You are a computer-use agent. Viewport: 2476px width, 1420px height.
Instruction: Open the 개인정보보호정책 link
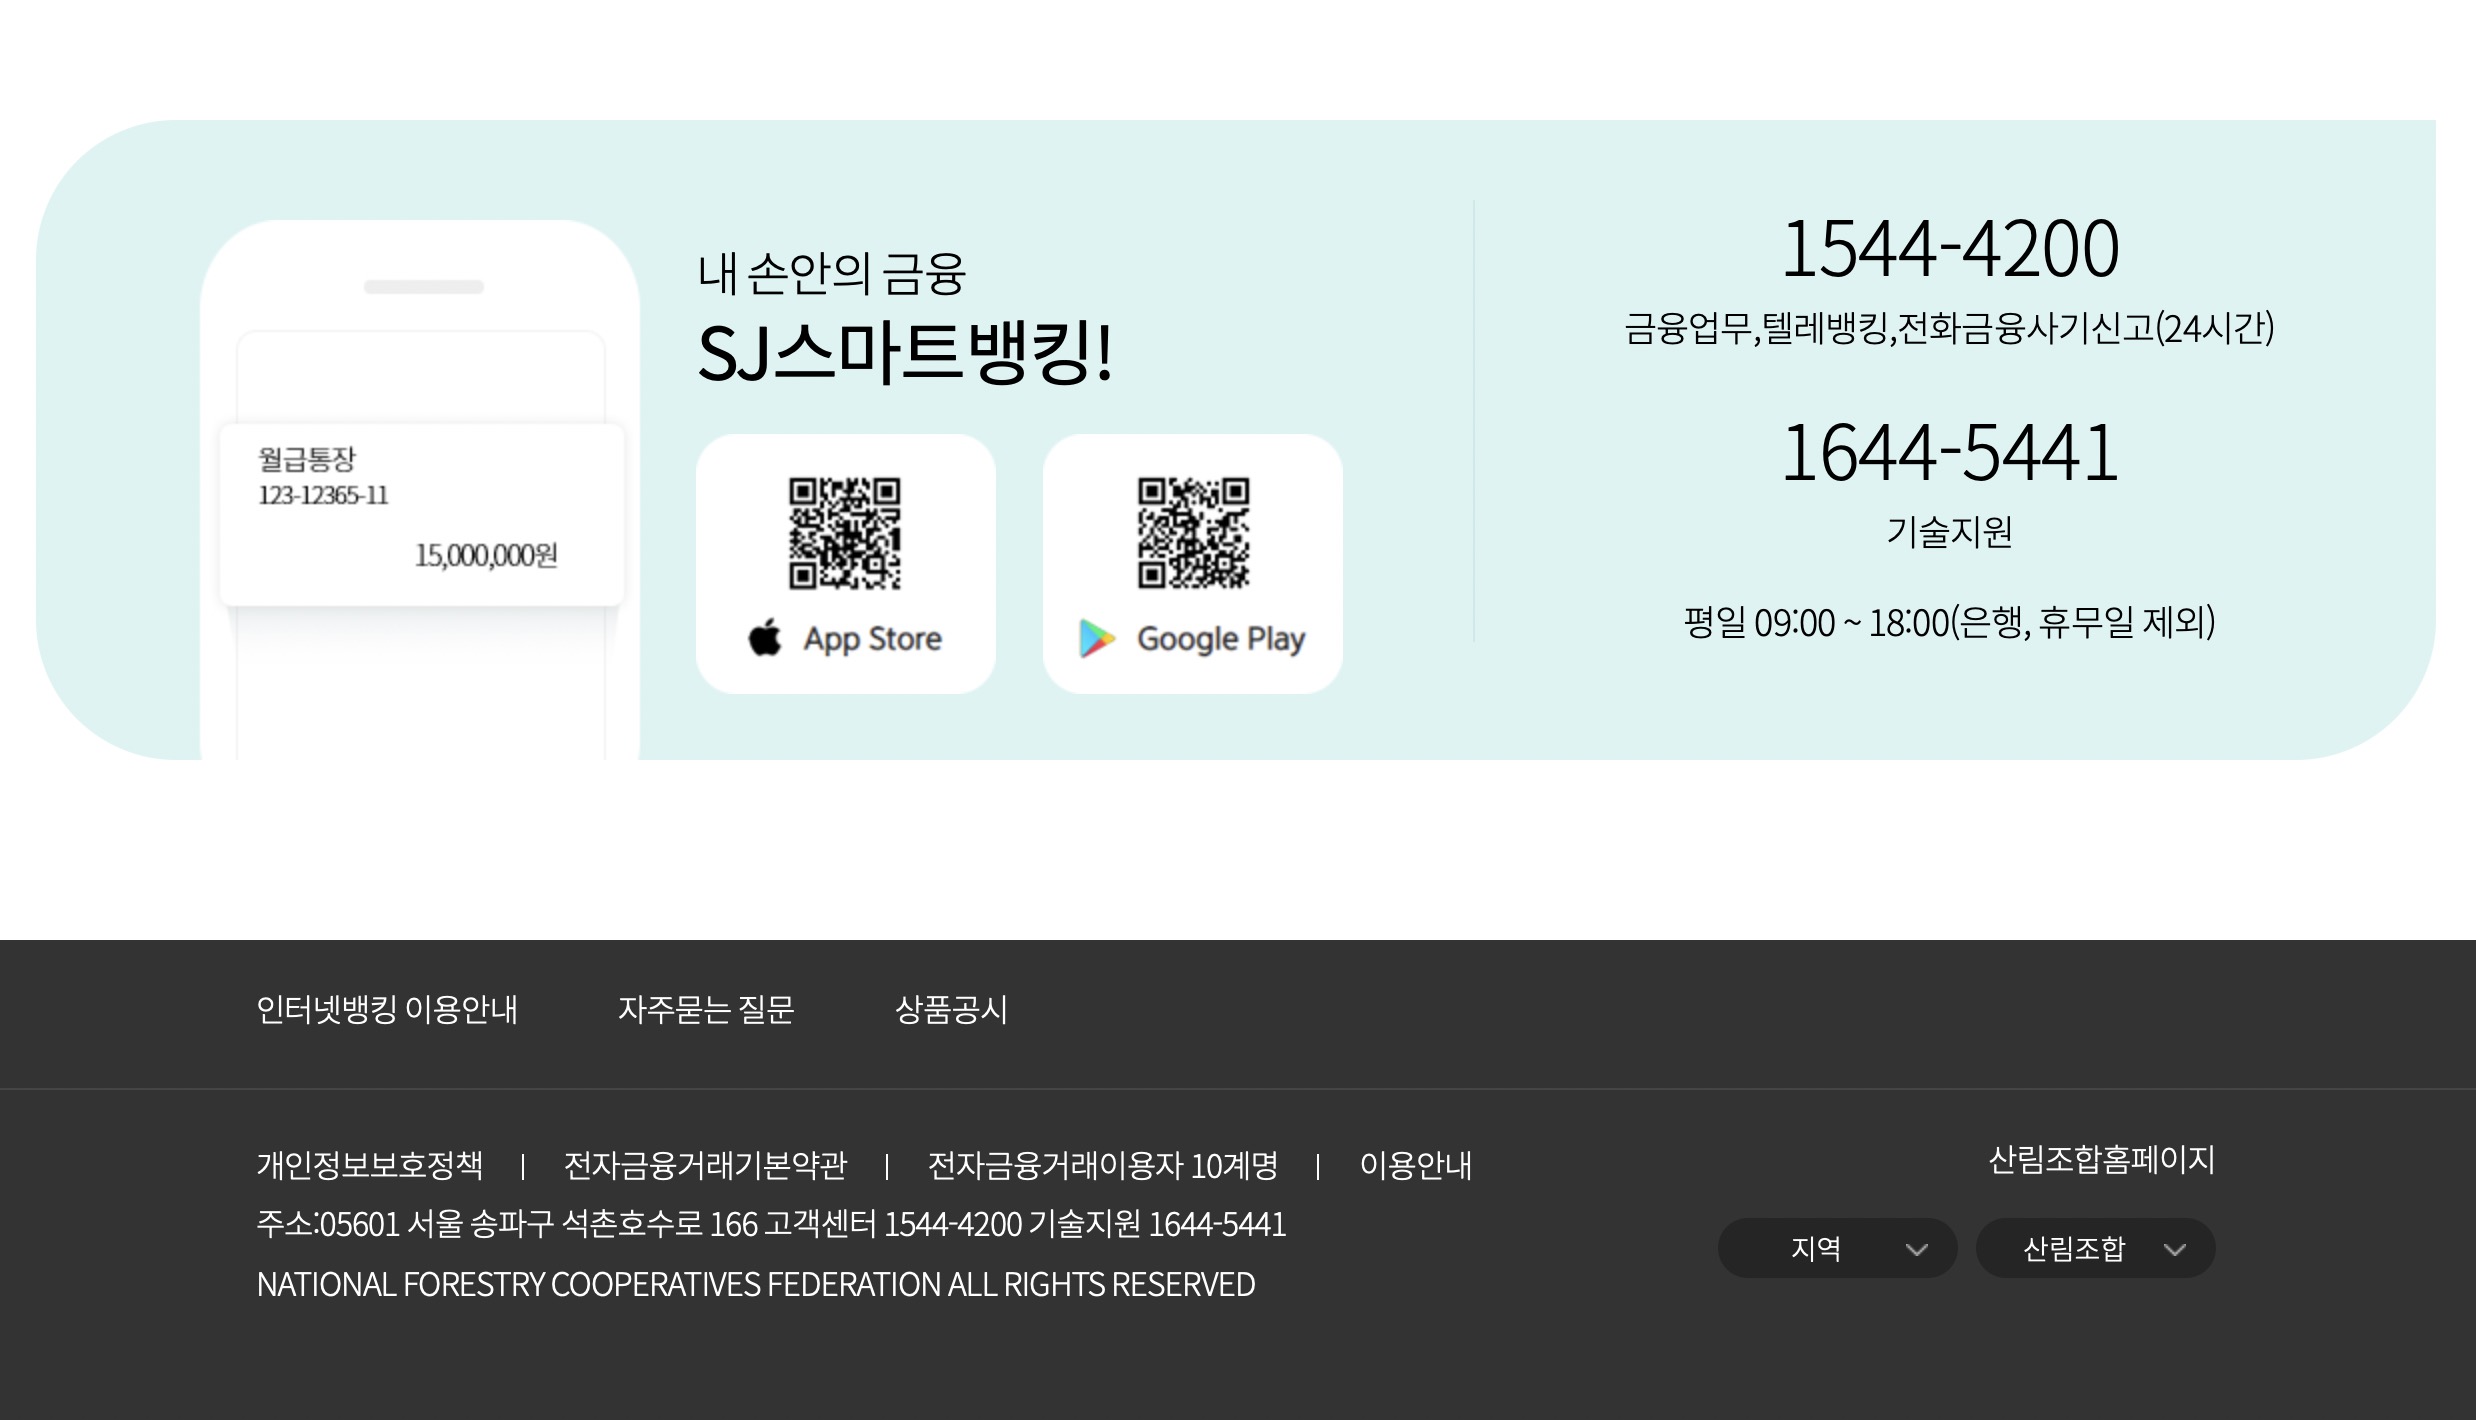coord(370,1165)
